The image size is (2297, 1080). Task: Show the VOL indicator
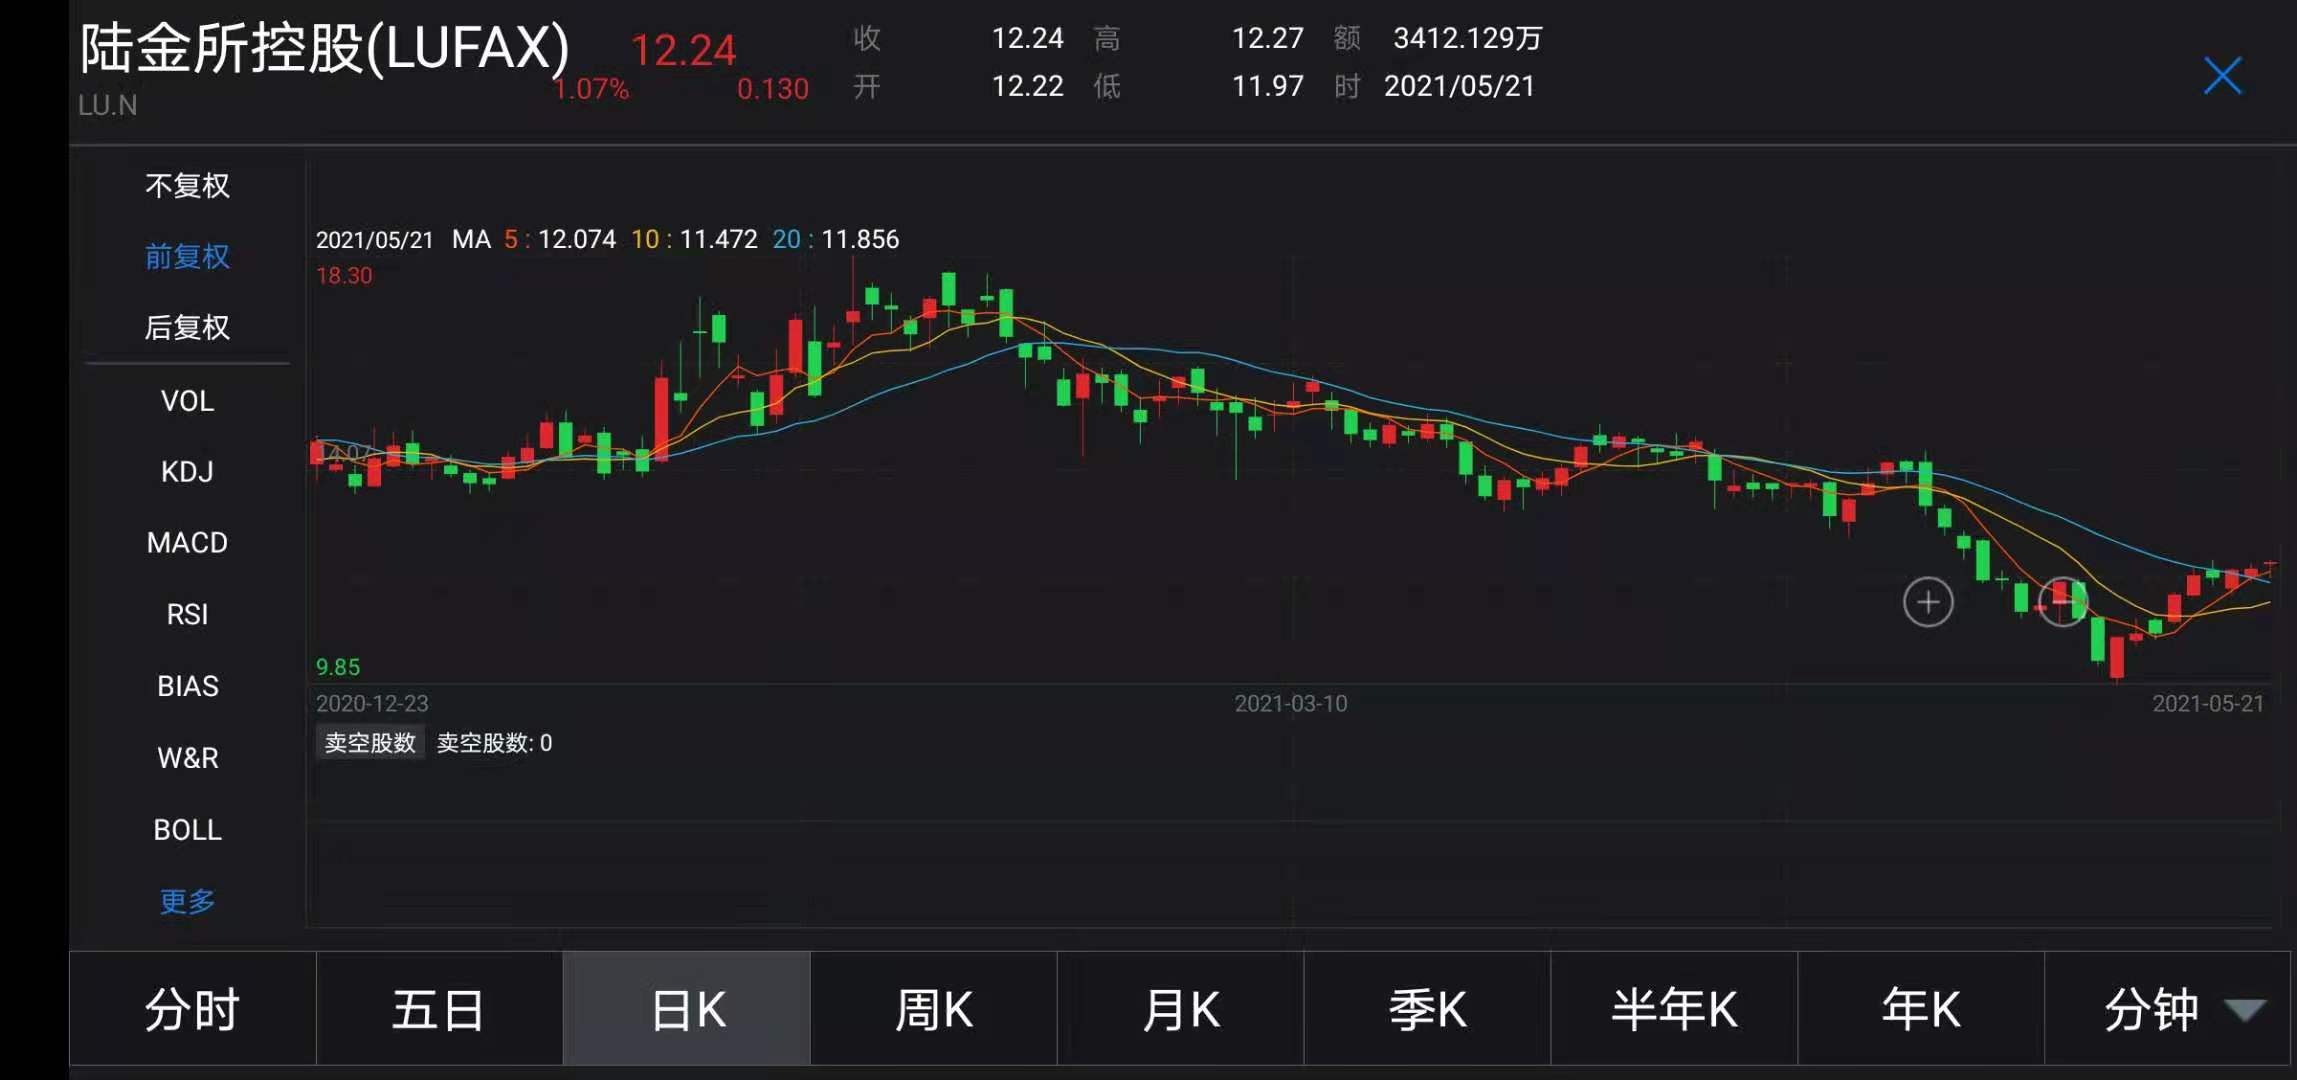tap(187, 401)
